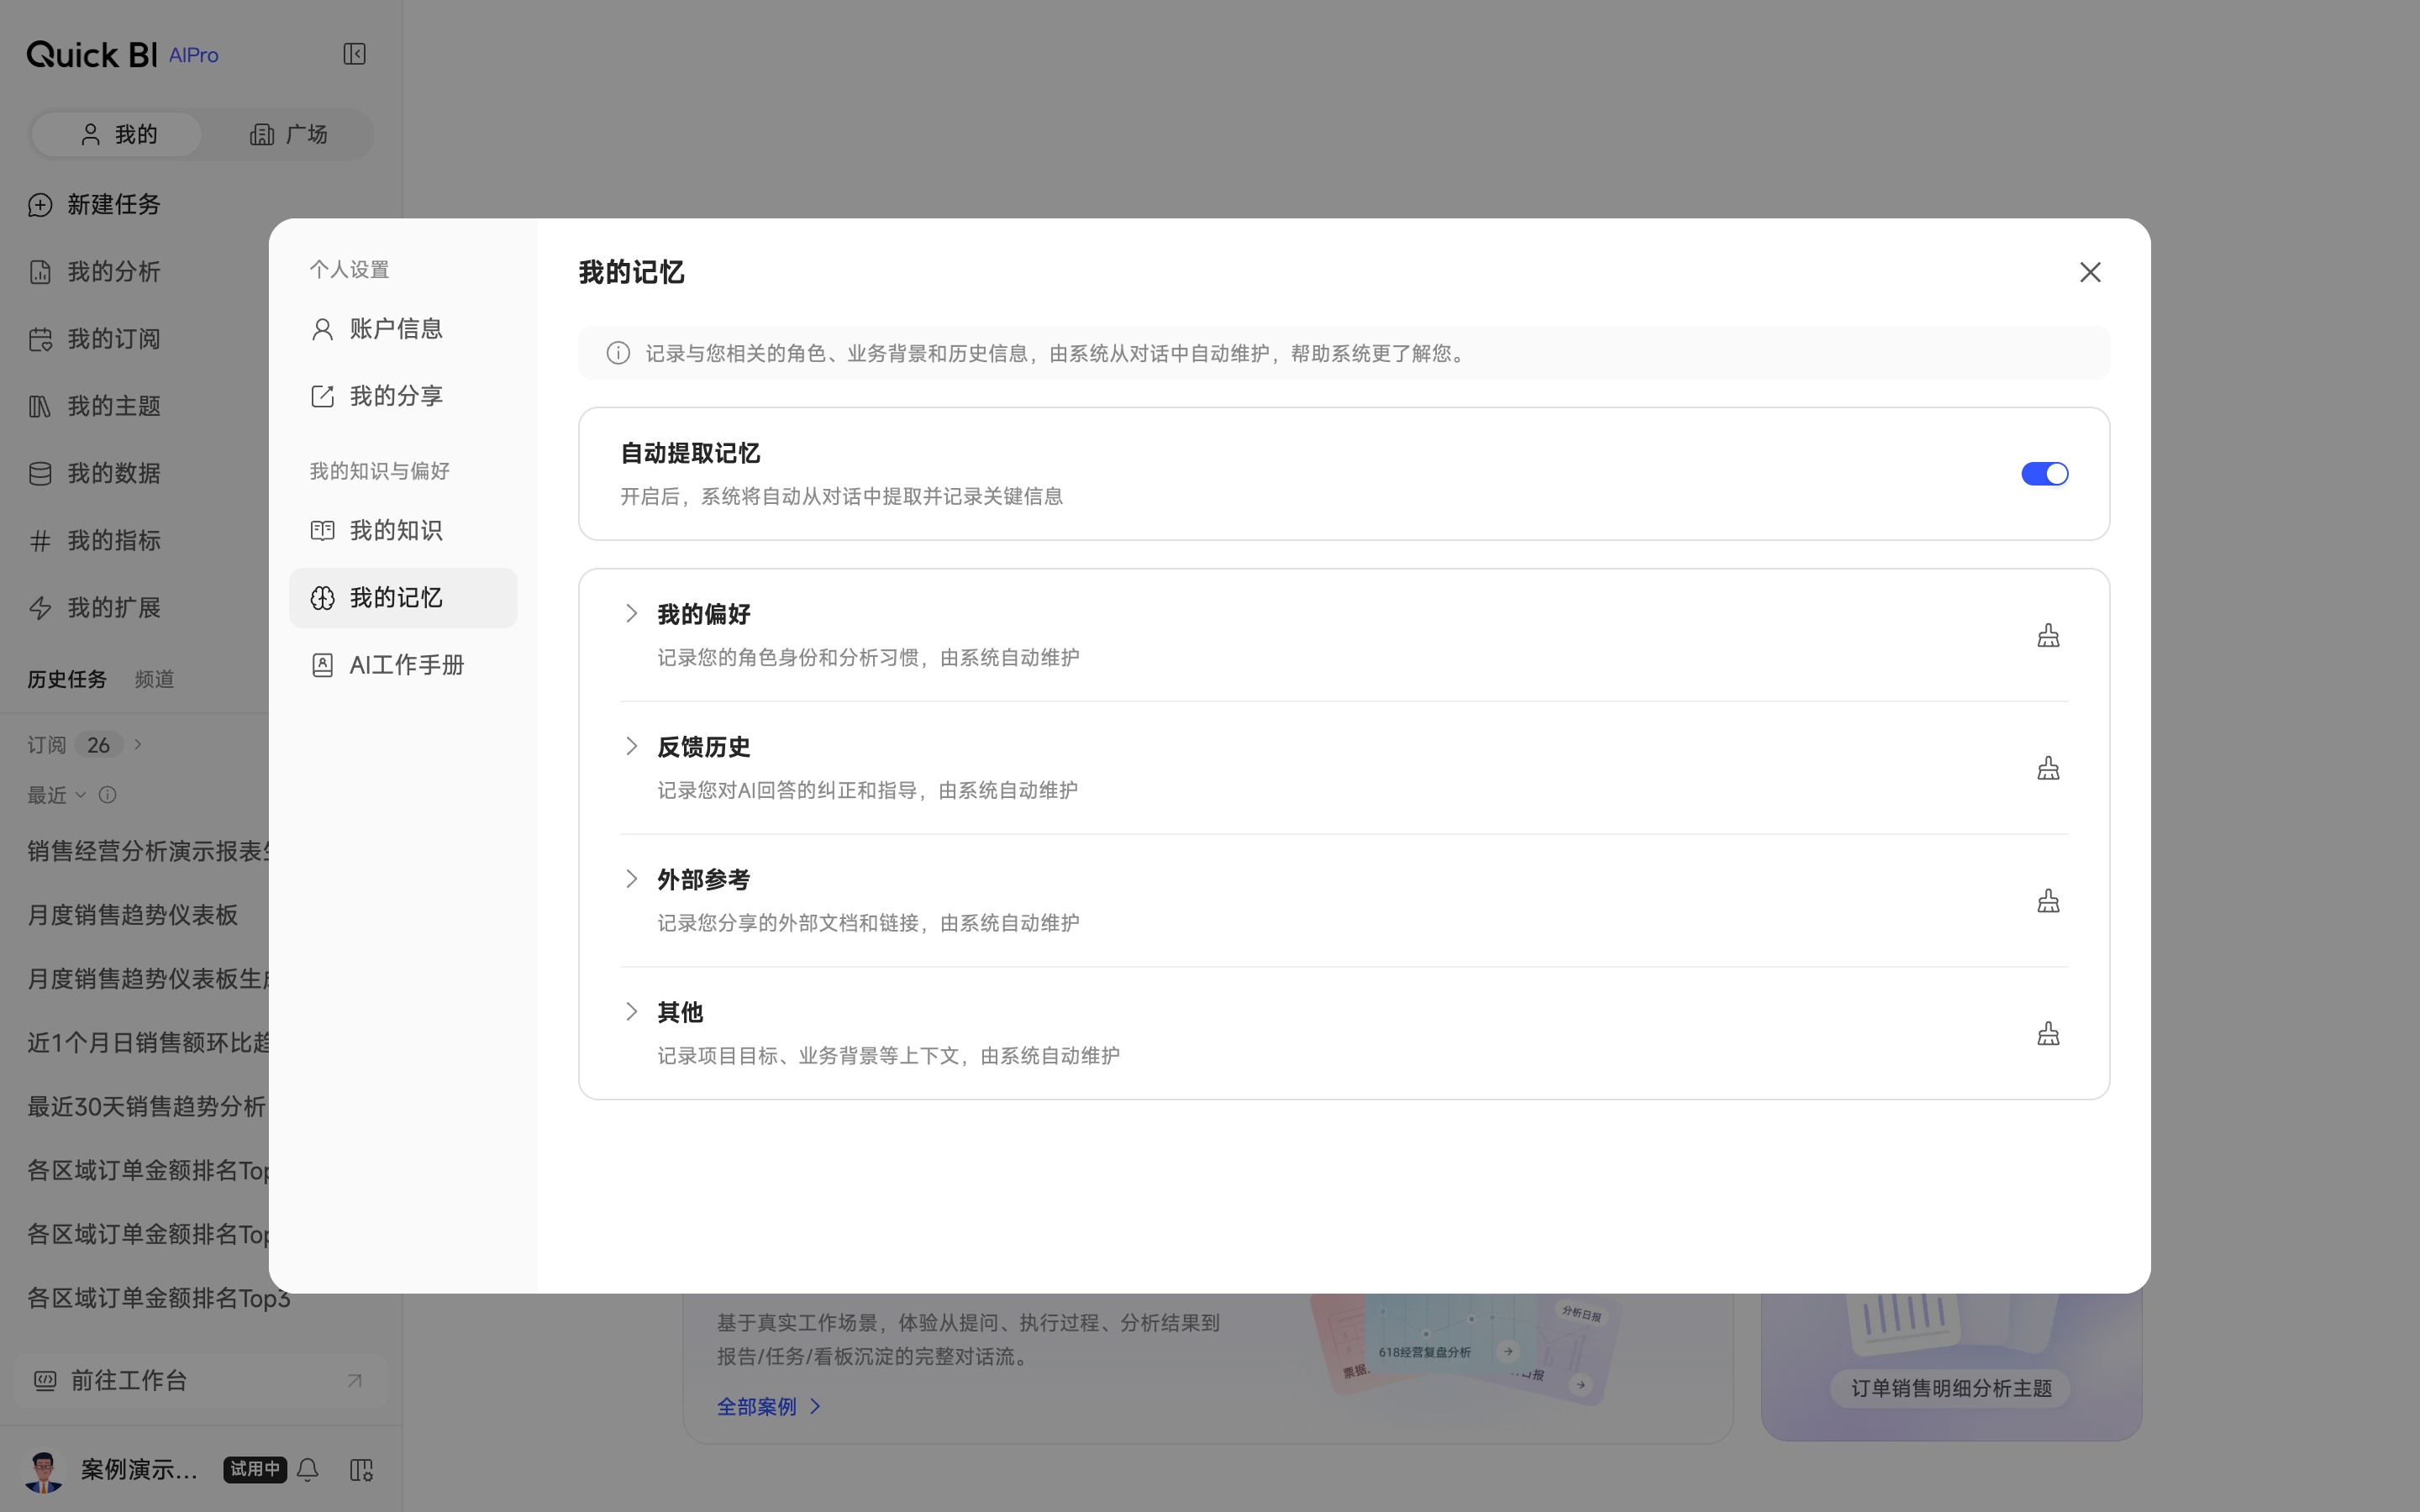
Task: Expand the 其他 section
Action: pos(631,1012)
